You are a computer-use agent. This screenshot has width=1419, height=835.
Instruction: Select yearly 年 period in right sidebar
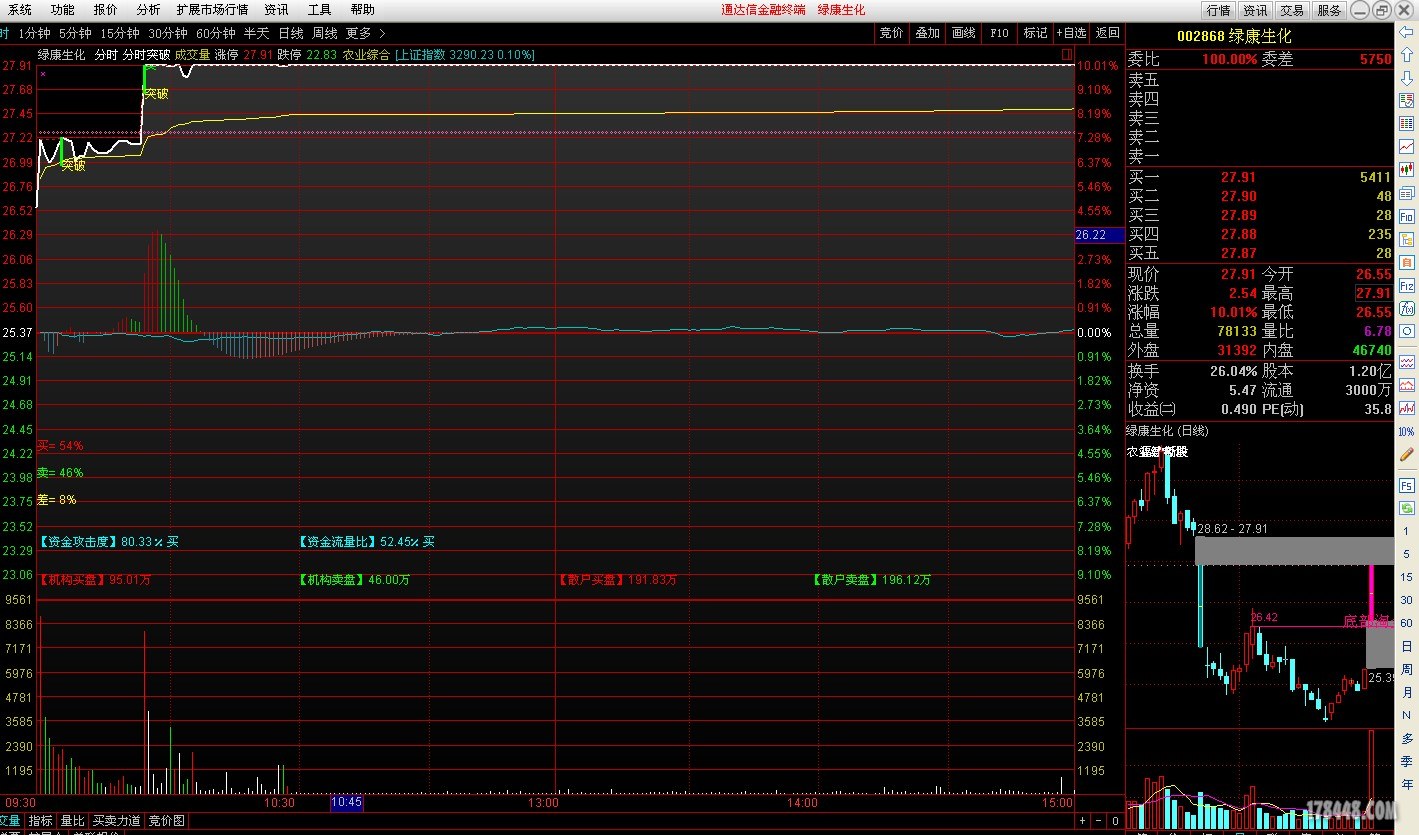[x=1407, y=784]
